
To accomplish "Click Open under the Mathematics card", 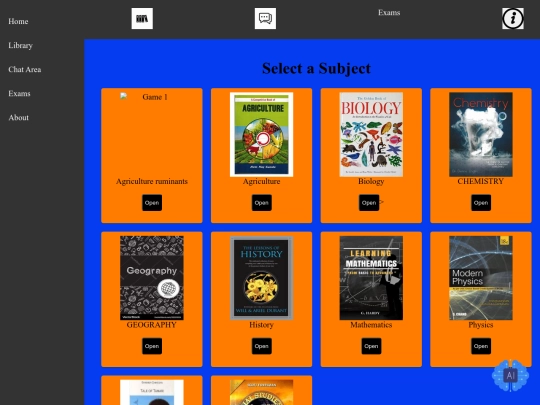I will pyautogui.click(x=371, y=346).
